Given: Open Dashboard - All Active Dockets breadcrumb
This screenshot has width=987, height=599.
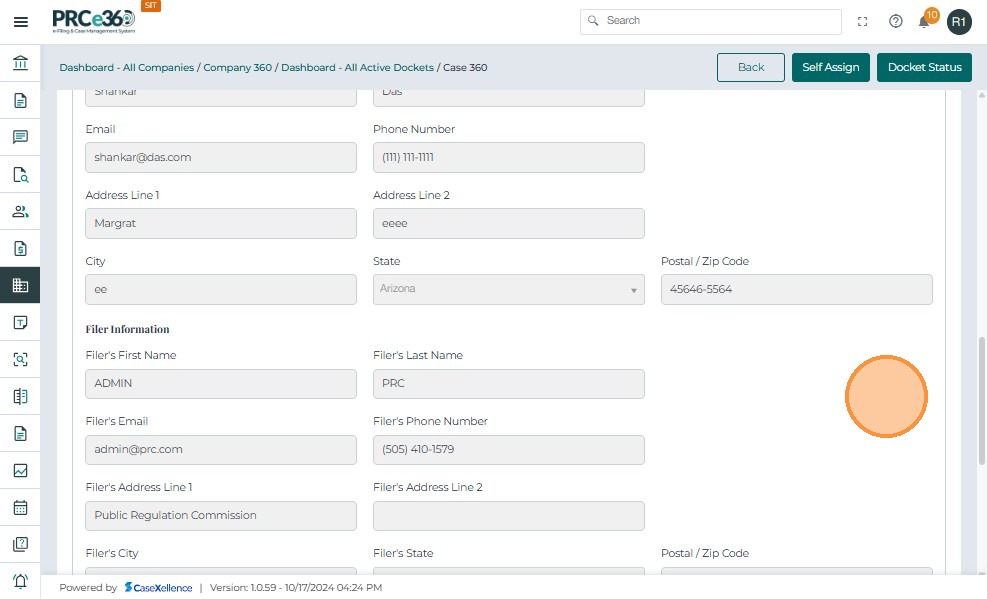Looking at the screenshot, I should pyautogui.click(x=357, y=68).
